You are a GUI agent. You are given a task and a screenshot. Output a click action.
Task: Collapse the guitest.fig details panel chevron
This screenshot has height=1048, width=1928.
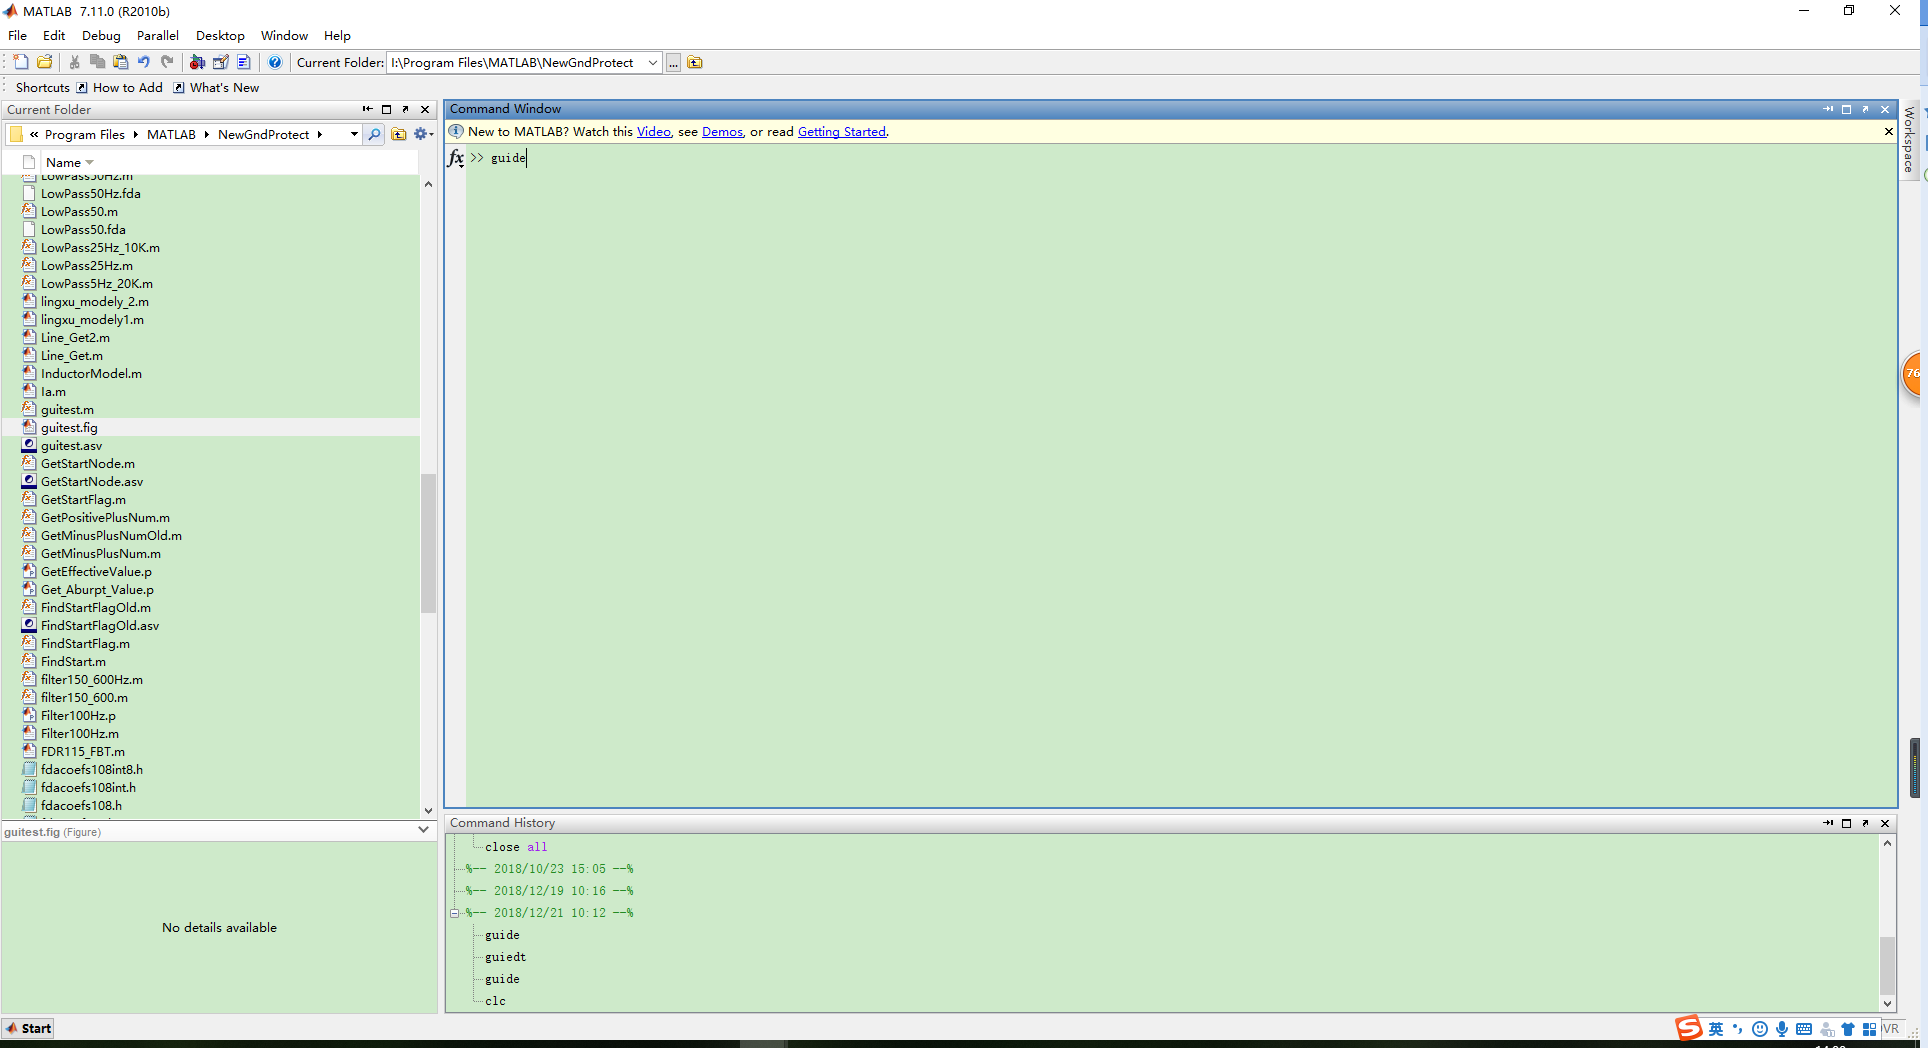(423, 830)
